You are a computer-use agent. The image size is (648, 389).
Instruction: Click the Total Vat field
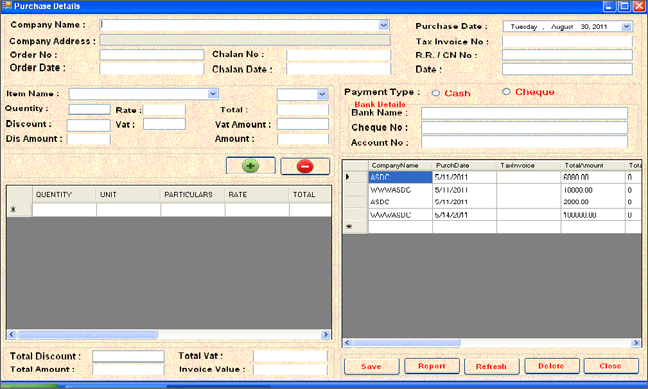tap(290, 356)
